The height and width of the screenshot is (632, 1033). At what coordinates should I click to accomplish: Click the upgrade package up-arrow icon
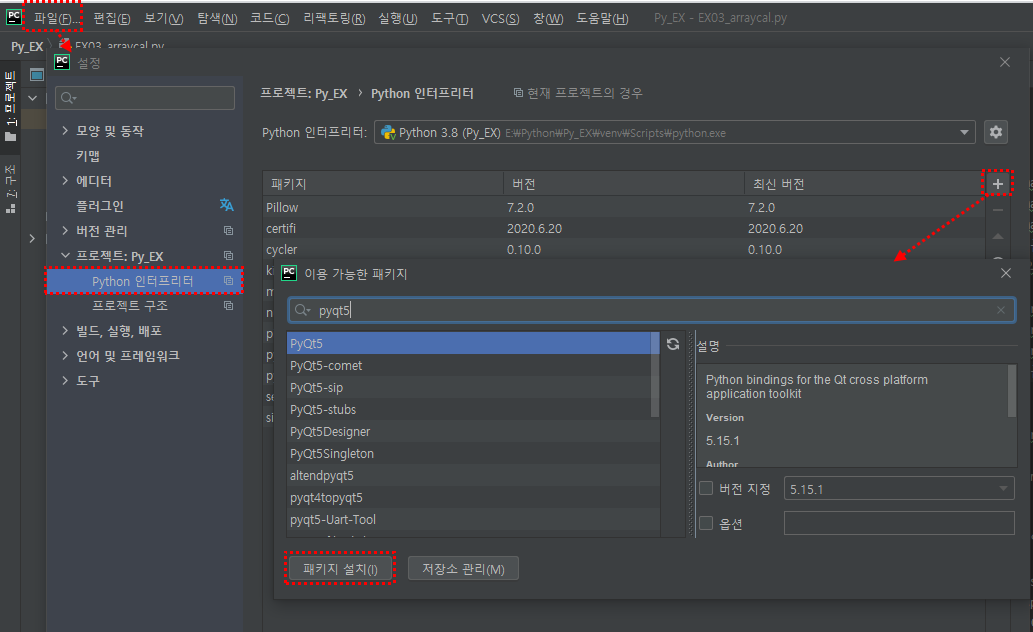pyautogui.click(x=997, y=236)
